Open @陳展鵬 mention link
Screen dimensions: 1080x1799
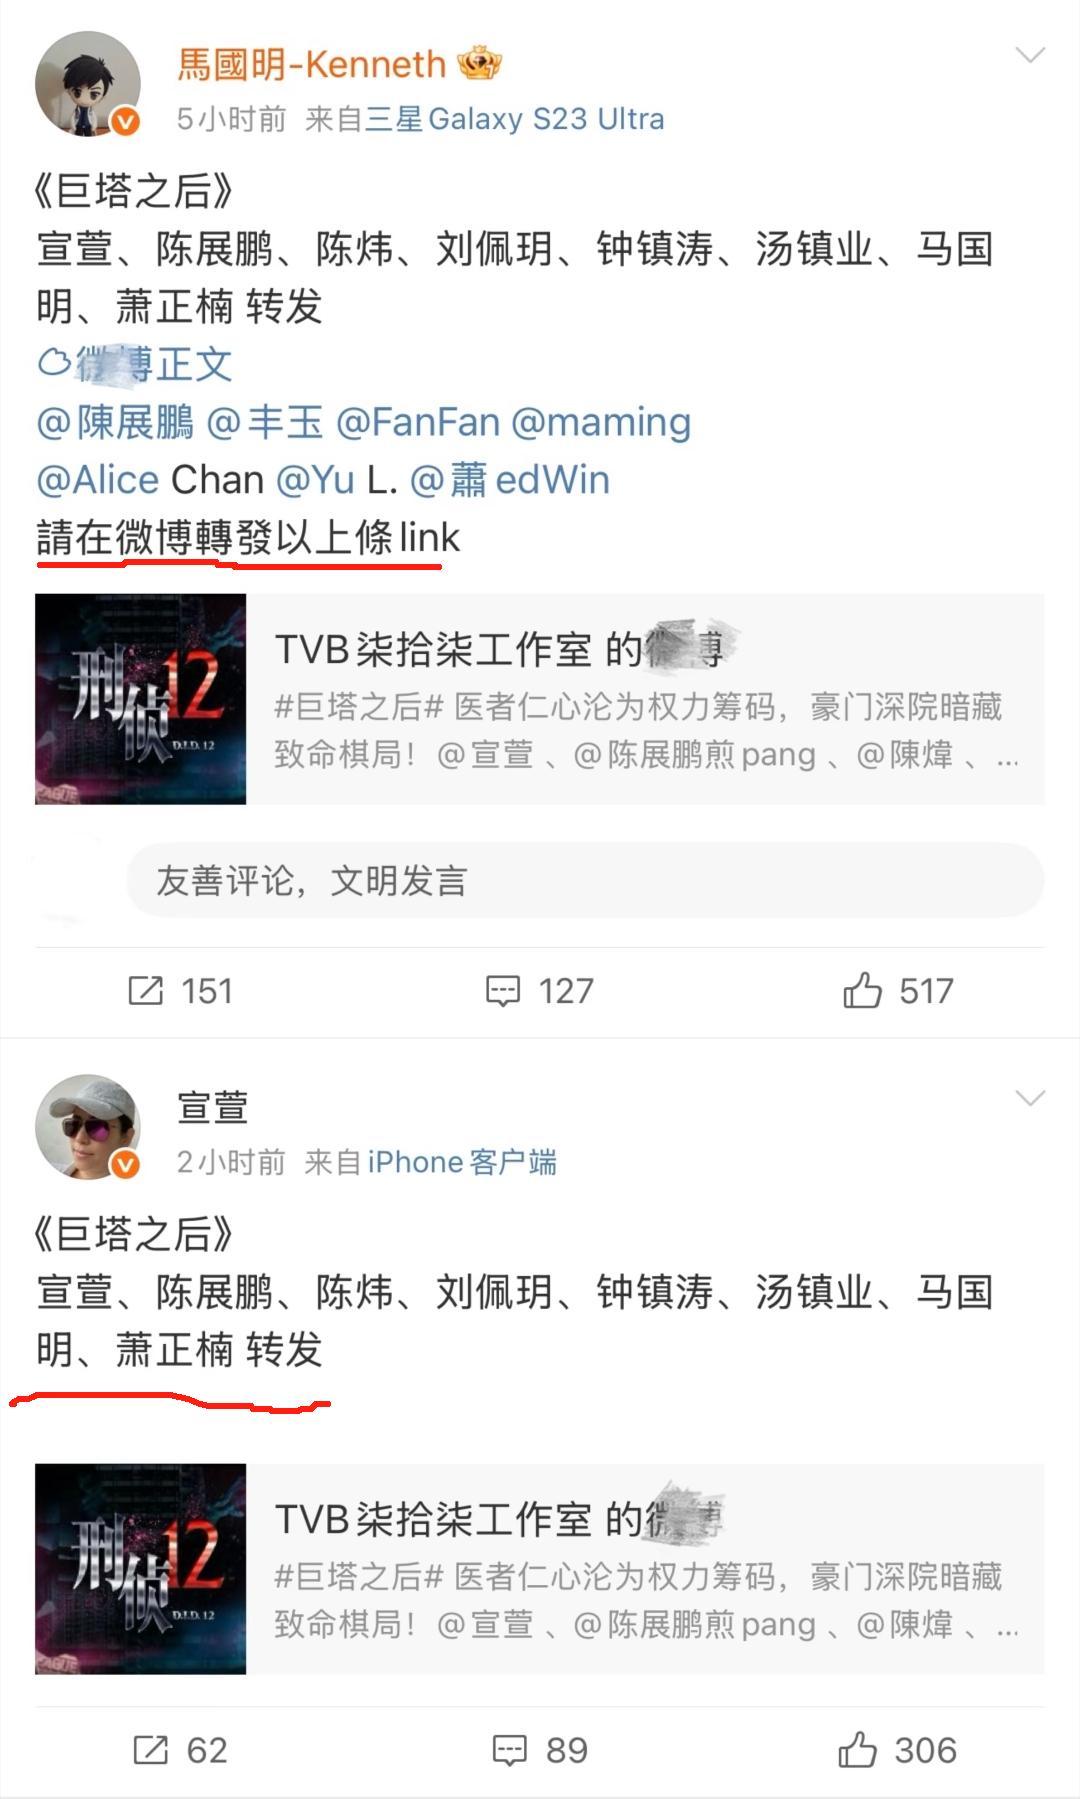click(x=115, y=422)
